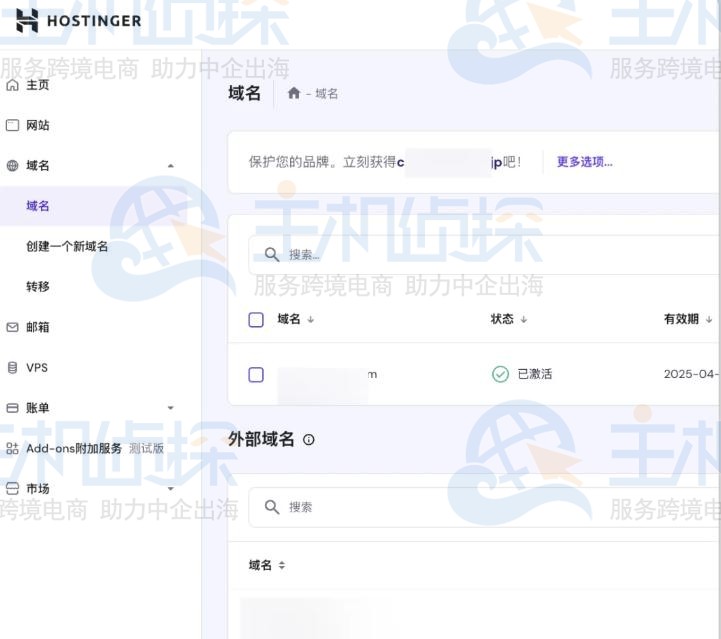Screen dimensions: 721x639
Task: Click the 更多选项... link
Action: click(x=584, y=162)
